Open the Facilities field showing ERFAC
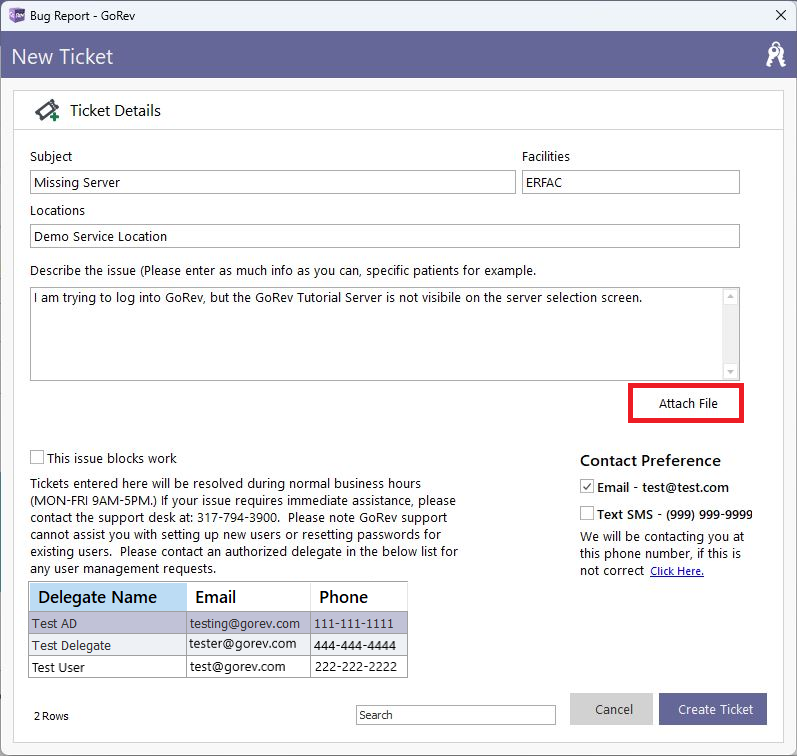Viewport: 797px width, 756px height. [630, 182]
